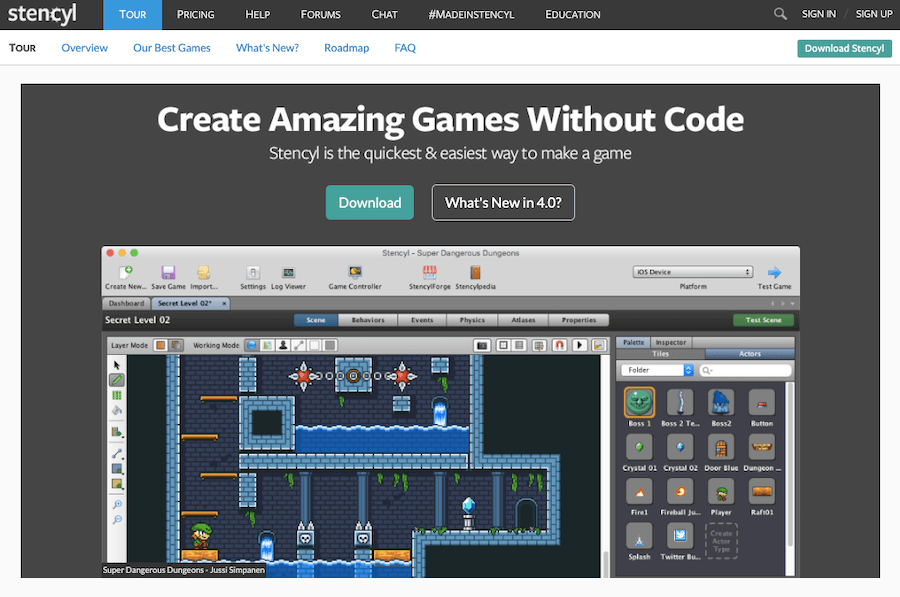
Task: Click the Test Game arrow icon
Action: [774, 272]
